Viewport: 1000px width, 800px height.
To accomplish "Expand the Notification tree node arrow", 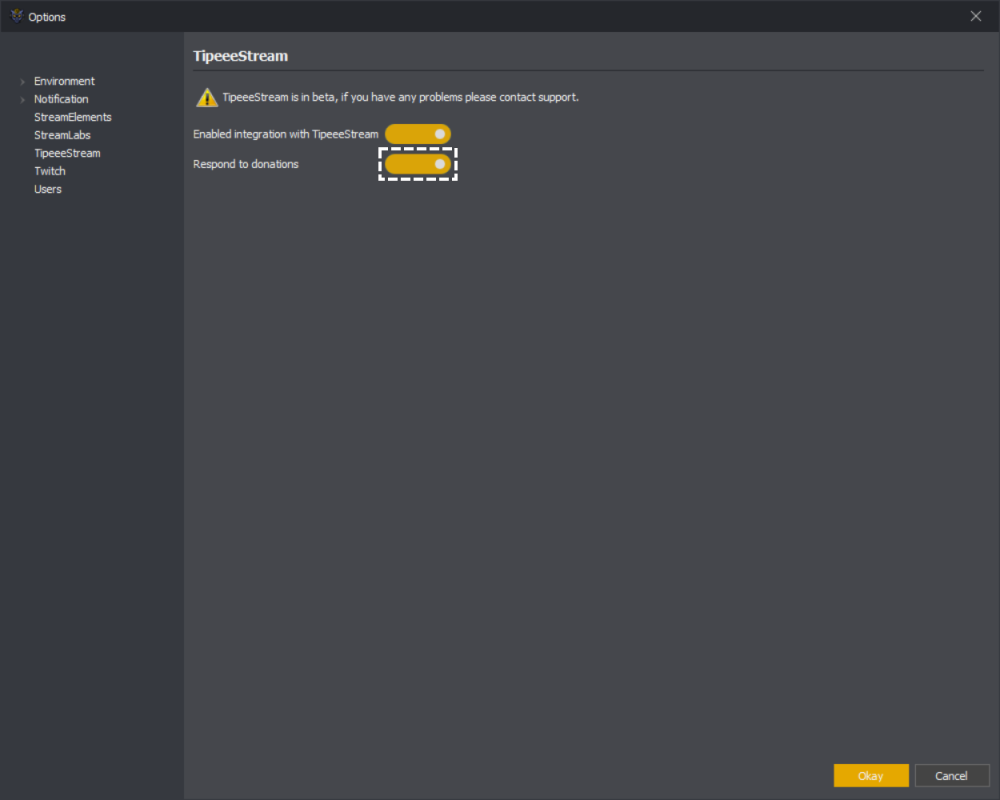I will coord(23,100).
